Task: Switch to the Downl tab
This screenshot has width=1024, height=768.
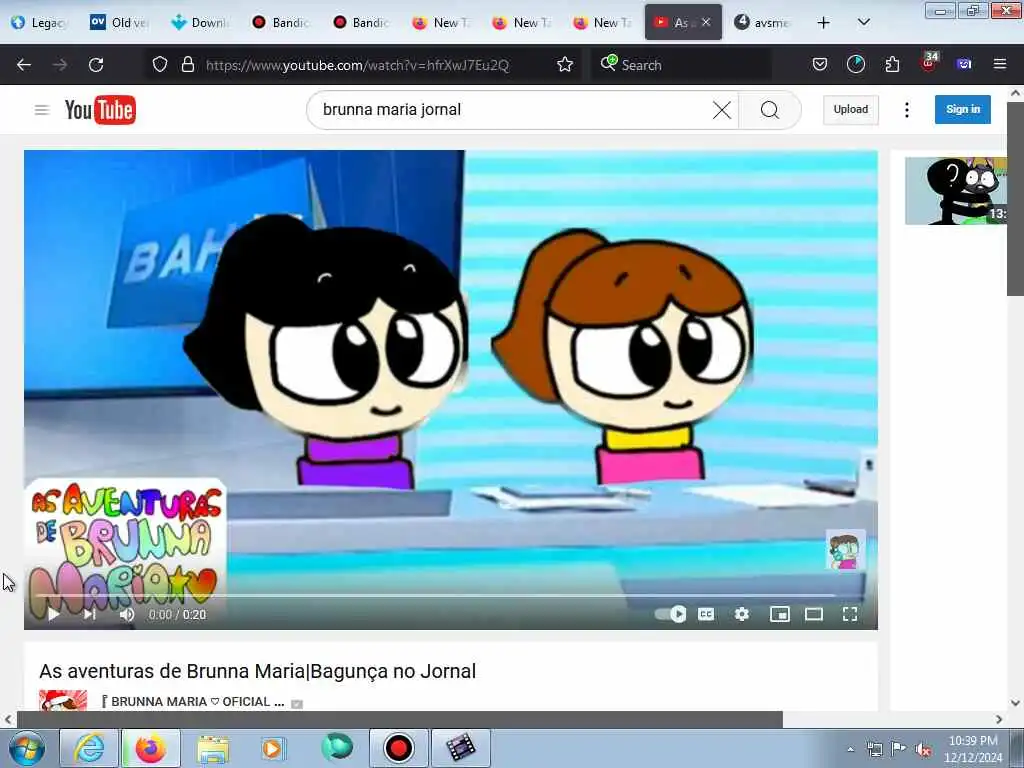Action: tap(200, 22)
